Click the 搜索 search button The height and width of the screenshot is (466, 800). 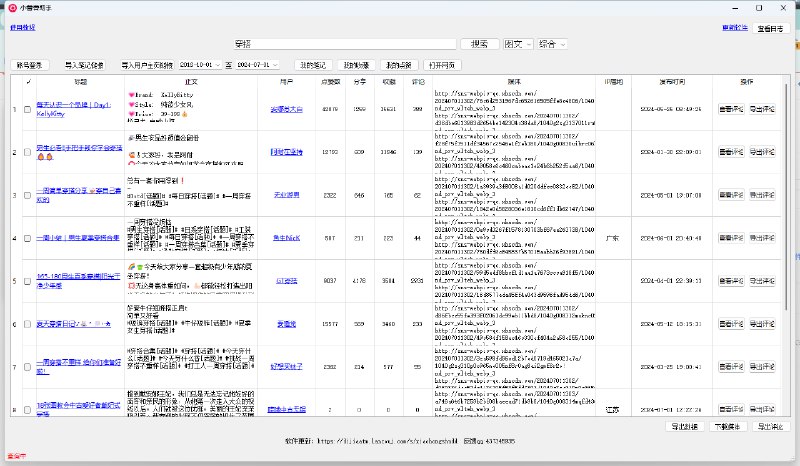[x=479, y=44]
